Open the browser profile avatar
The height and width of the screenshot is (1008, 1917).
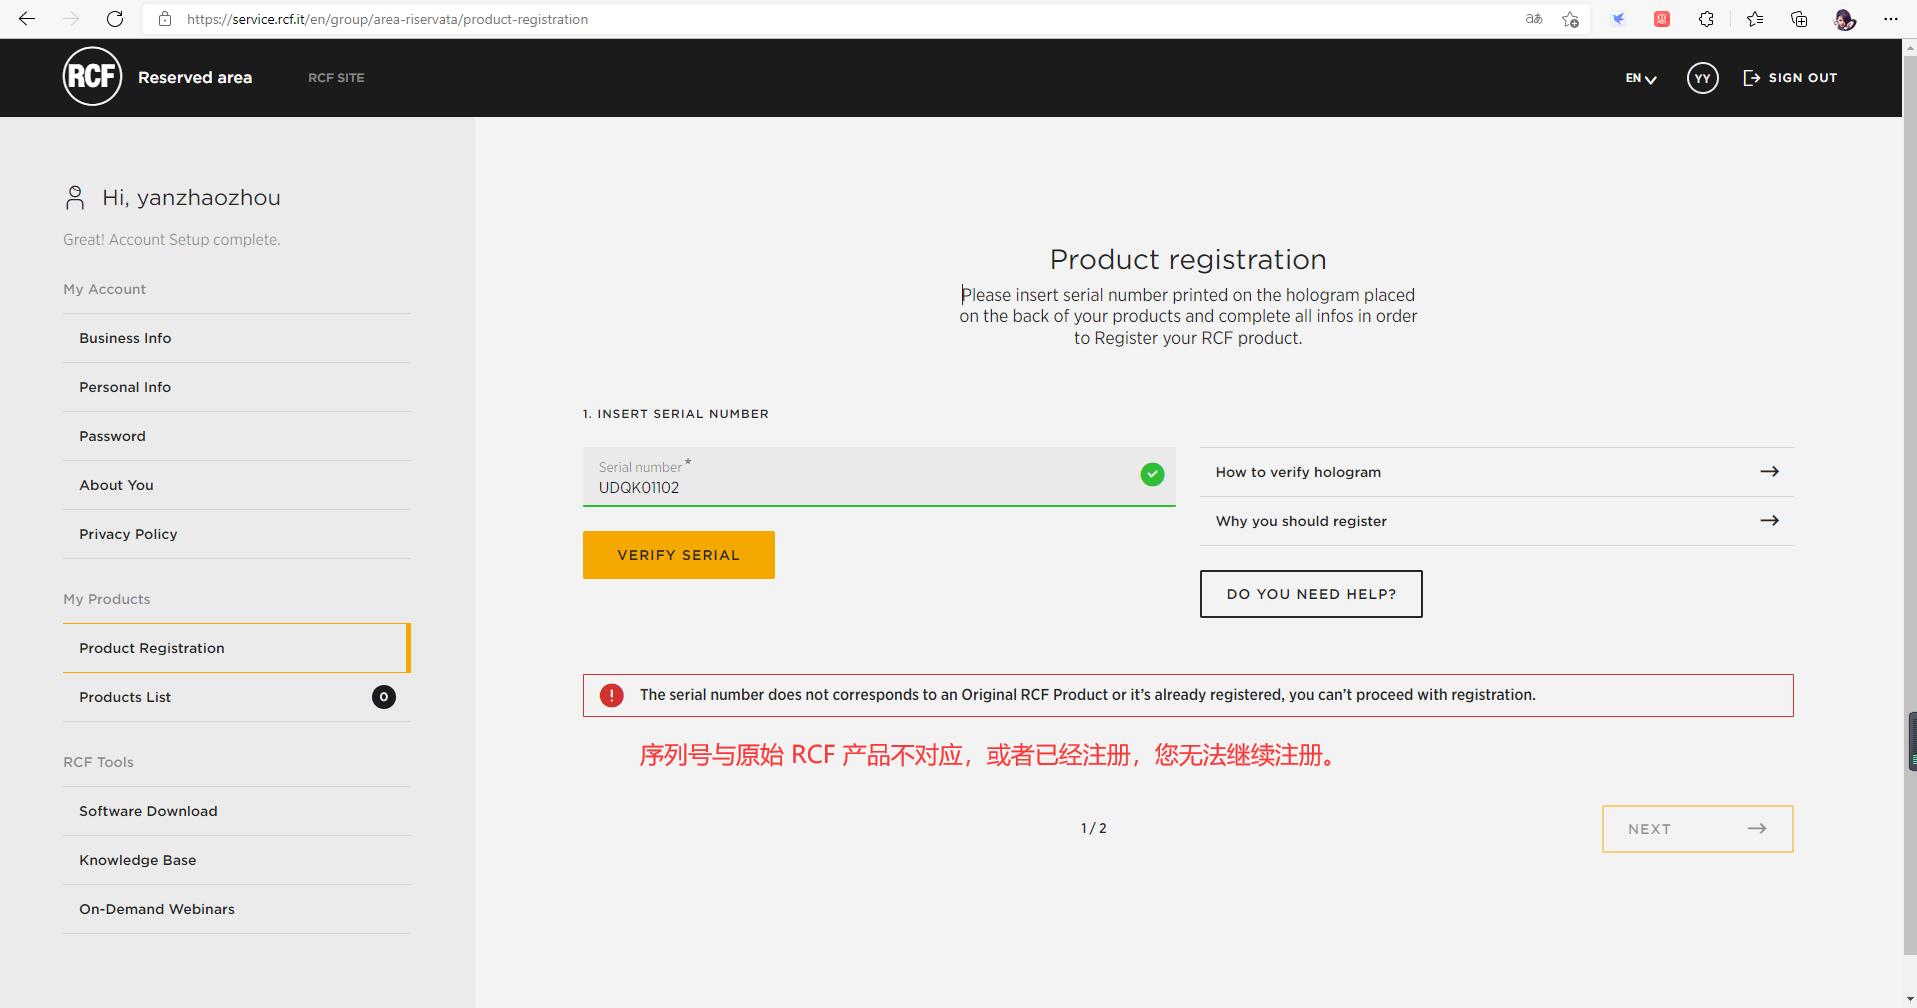pyautogui.click(x=1845, y=19)
